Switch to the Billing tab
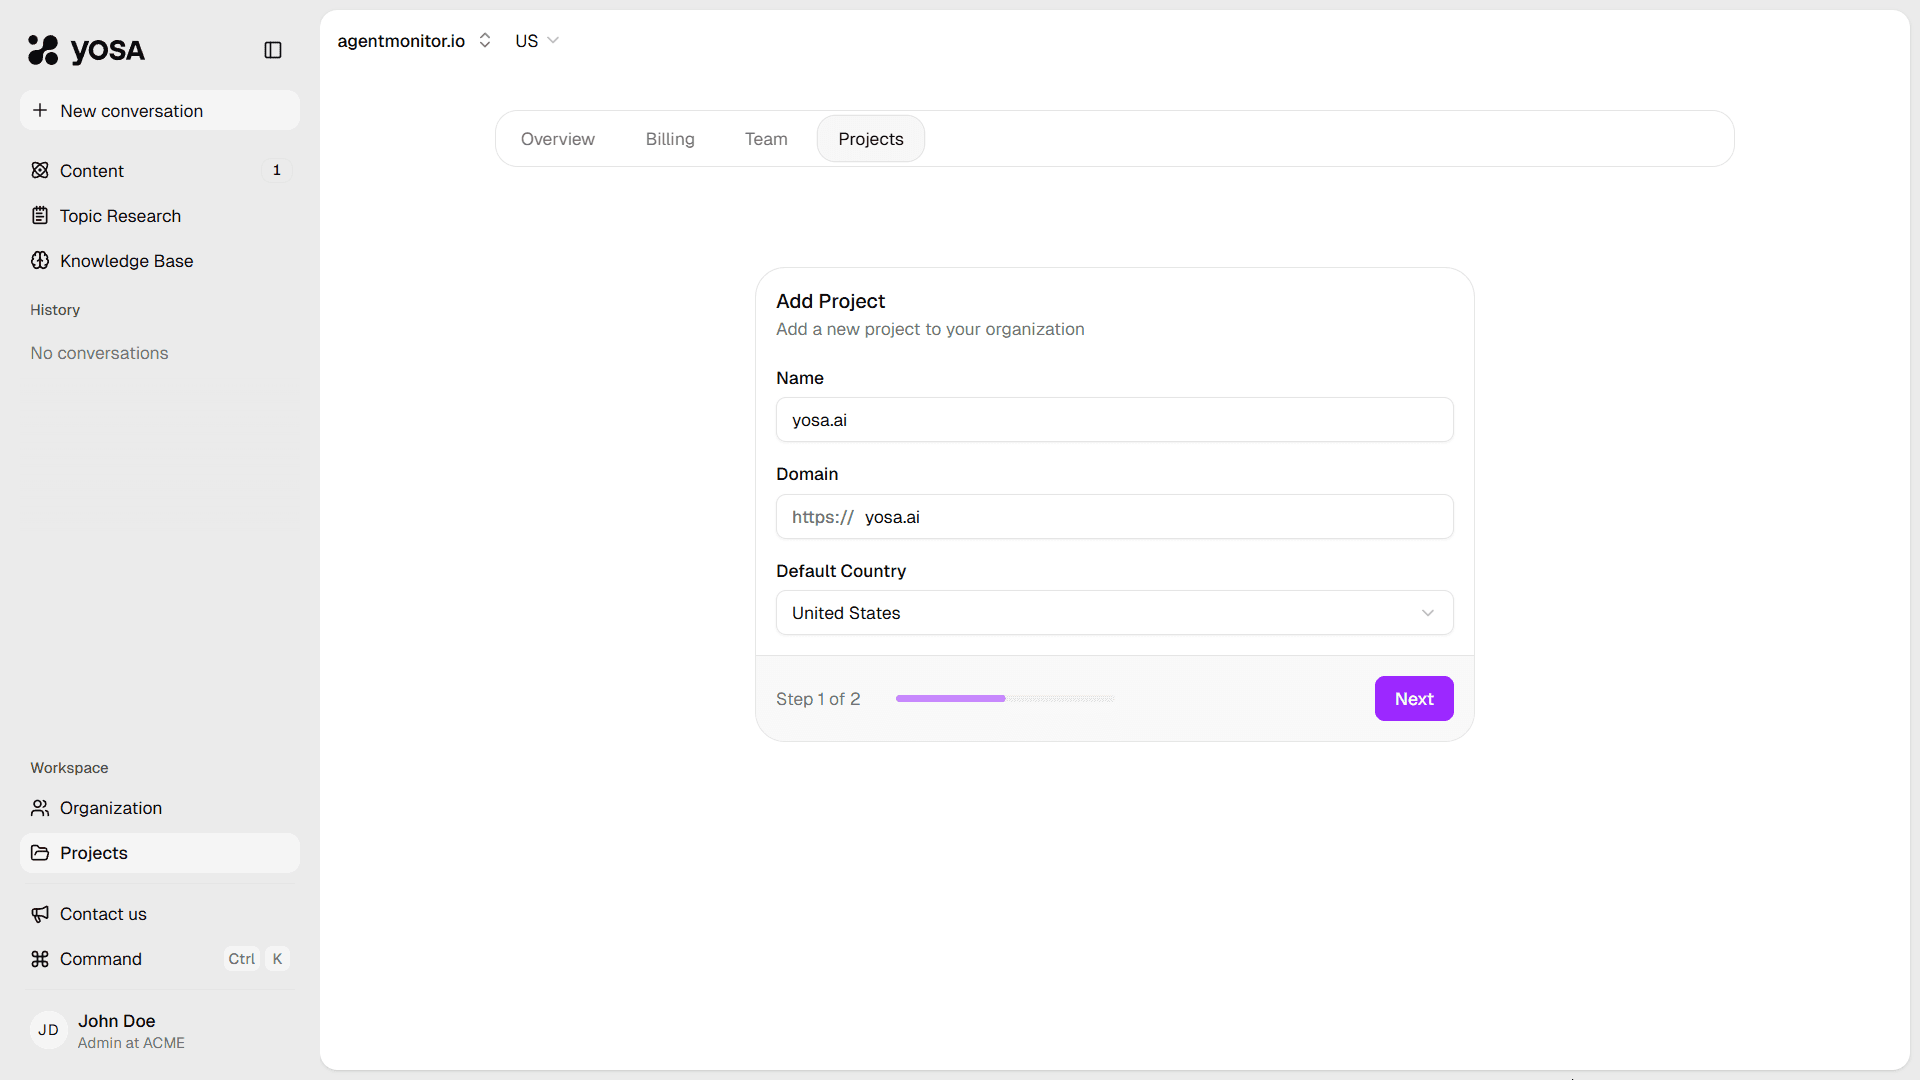1920x1080 pixels. coord(669,139)
